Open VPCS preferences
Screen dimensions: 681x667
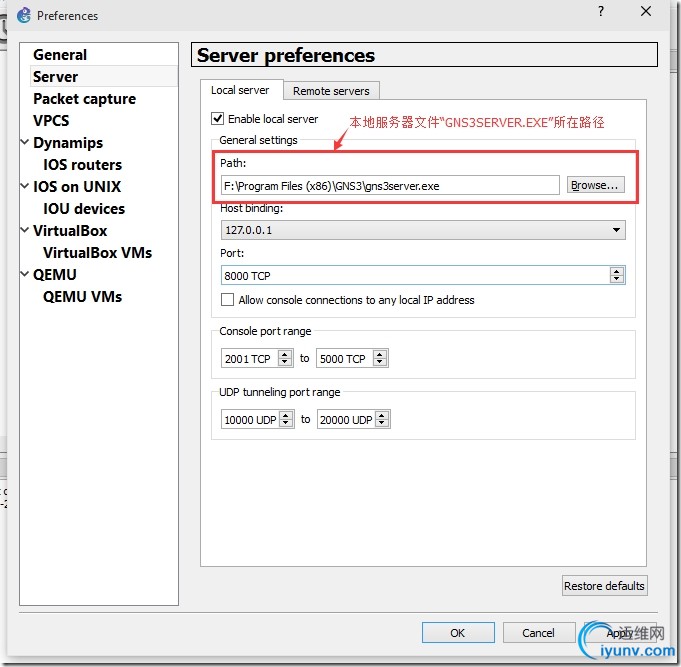pos(51,121)
